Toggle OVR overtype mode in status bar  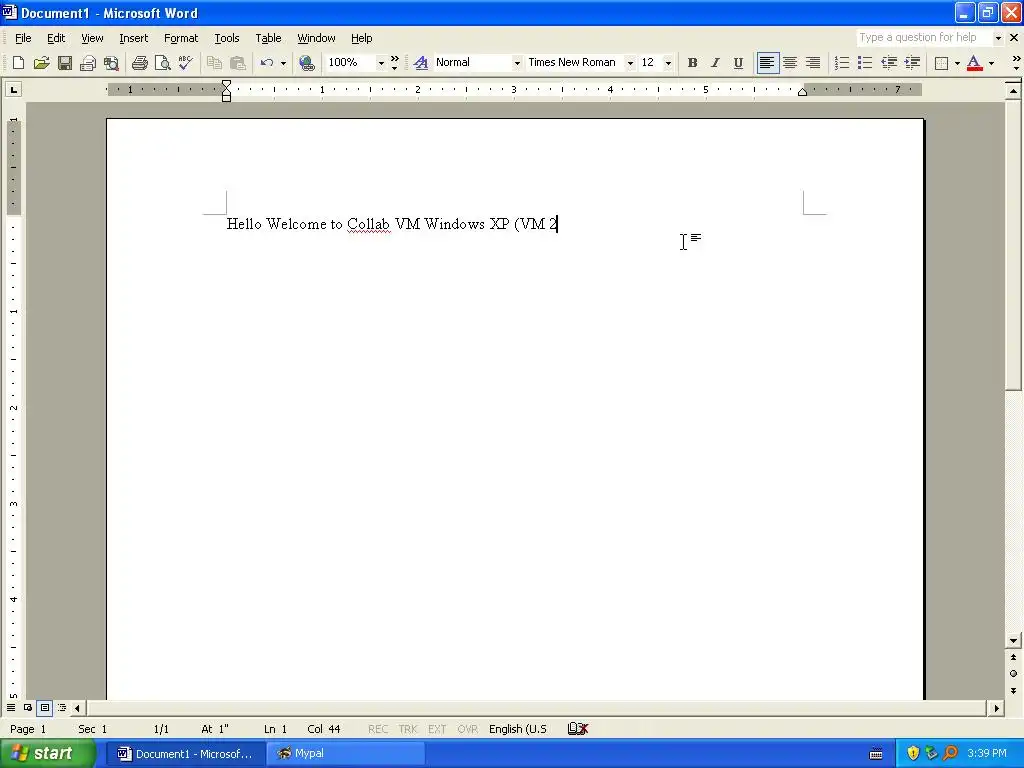tap(468, 729)
